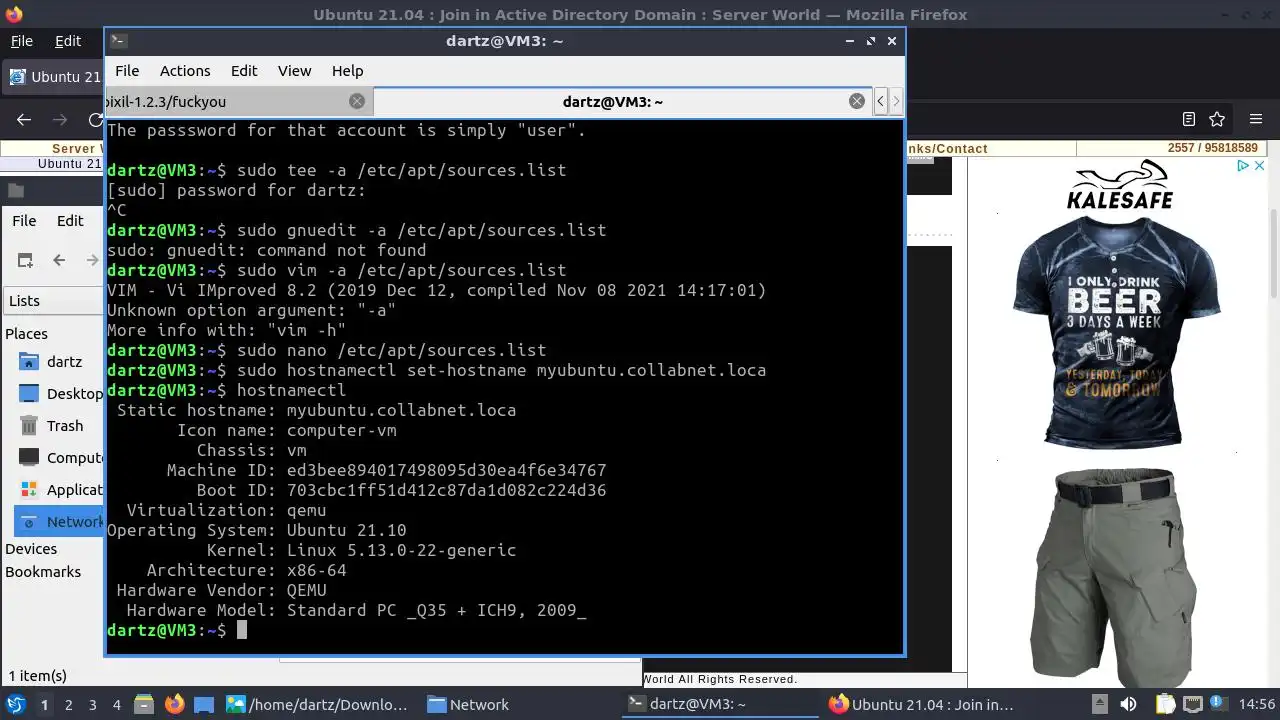Close the advertisement with the X icon
The width and height of the screenshot is (1280, 720).
click(1259, 166)
